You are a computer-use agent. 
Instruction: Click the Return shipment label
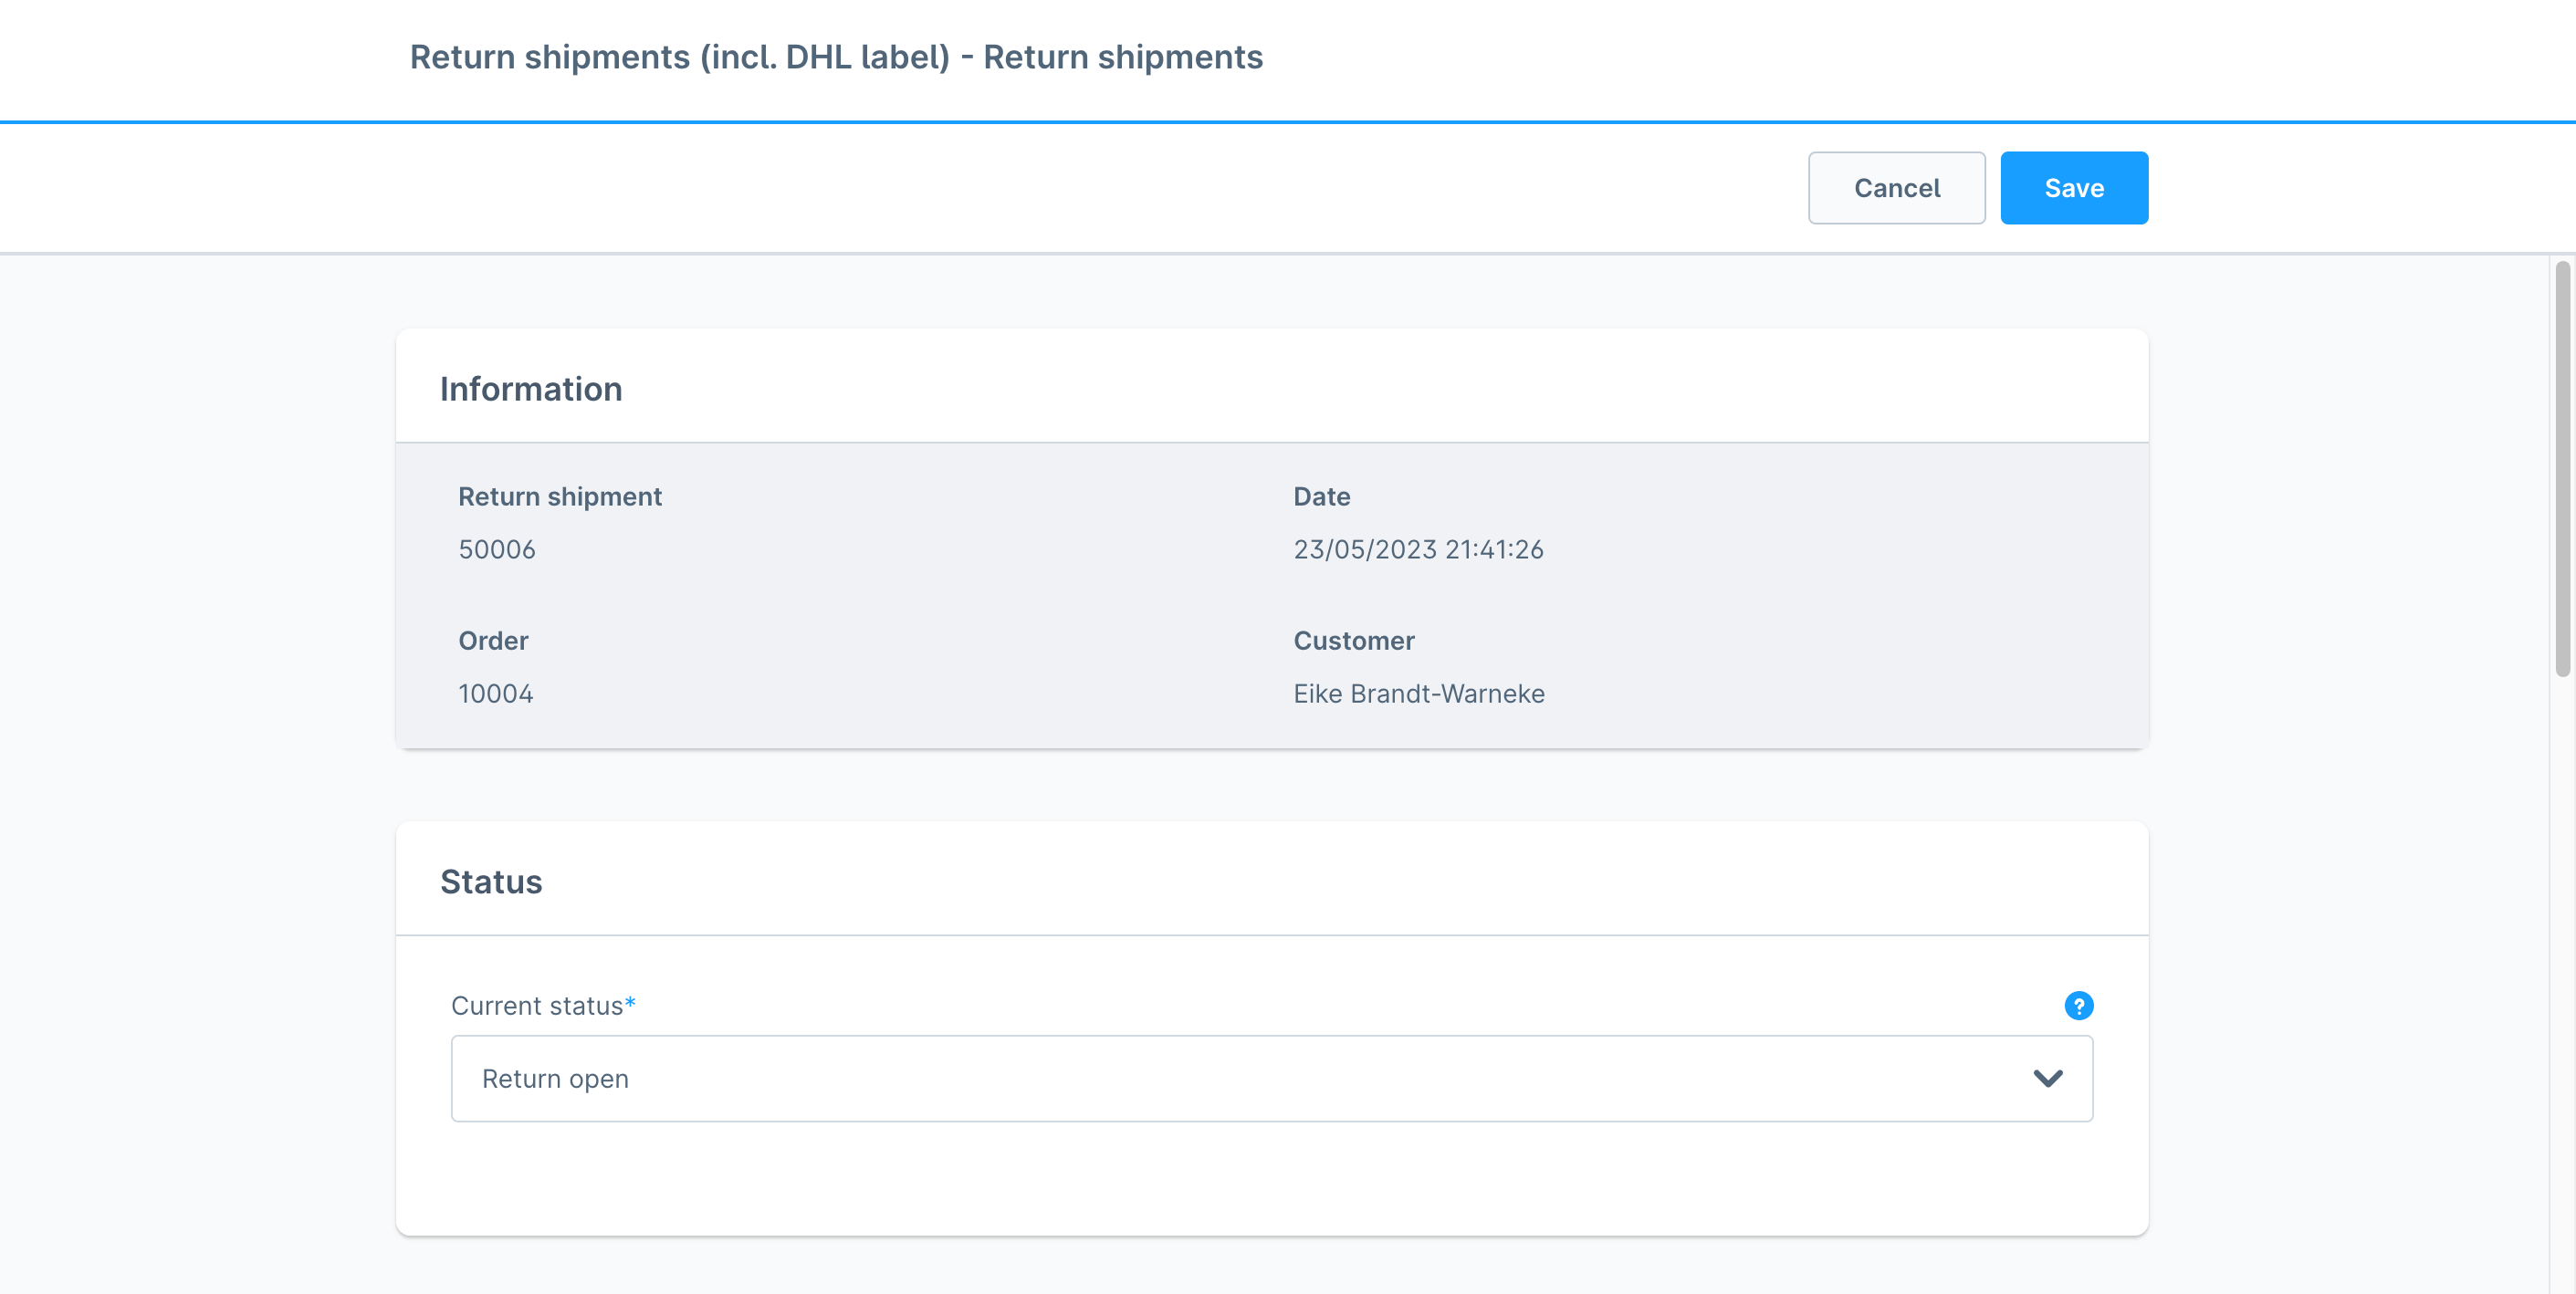click(x=559, y=496)
